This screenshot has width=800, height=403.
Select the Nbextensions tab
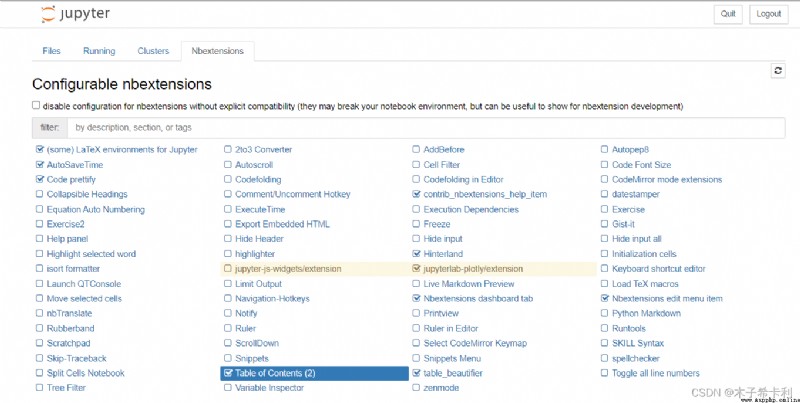point(217,51)
